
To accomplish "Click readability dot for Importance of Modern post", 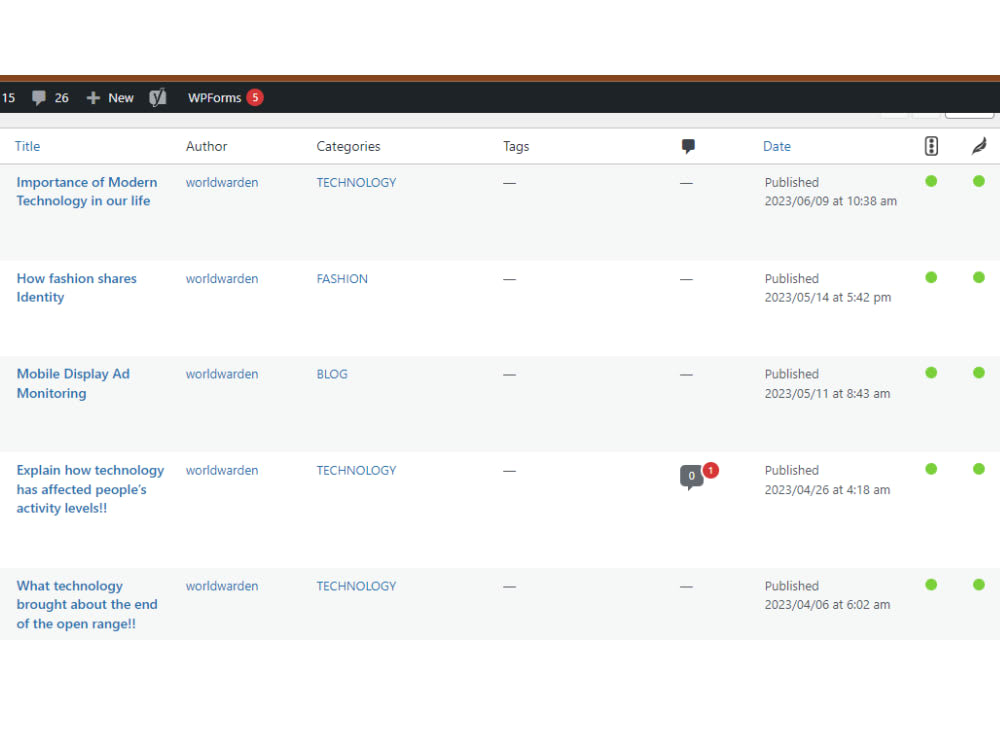I will [979, 181].
